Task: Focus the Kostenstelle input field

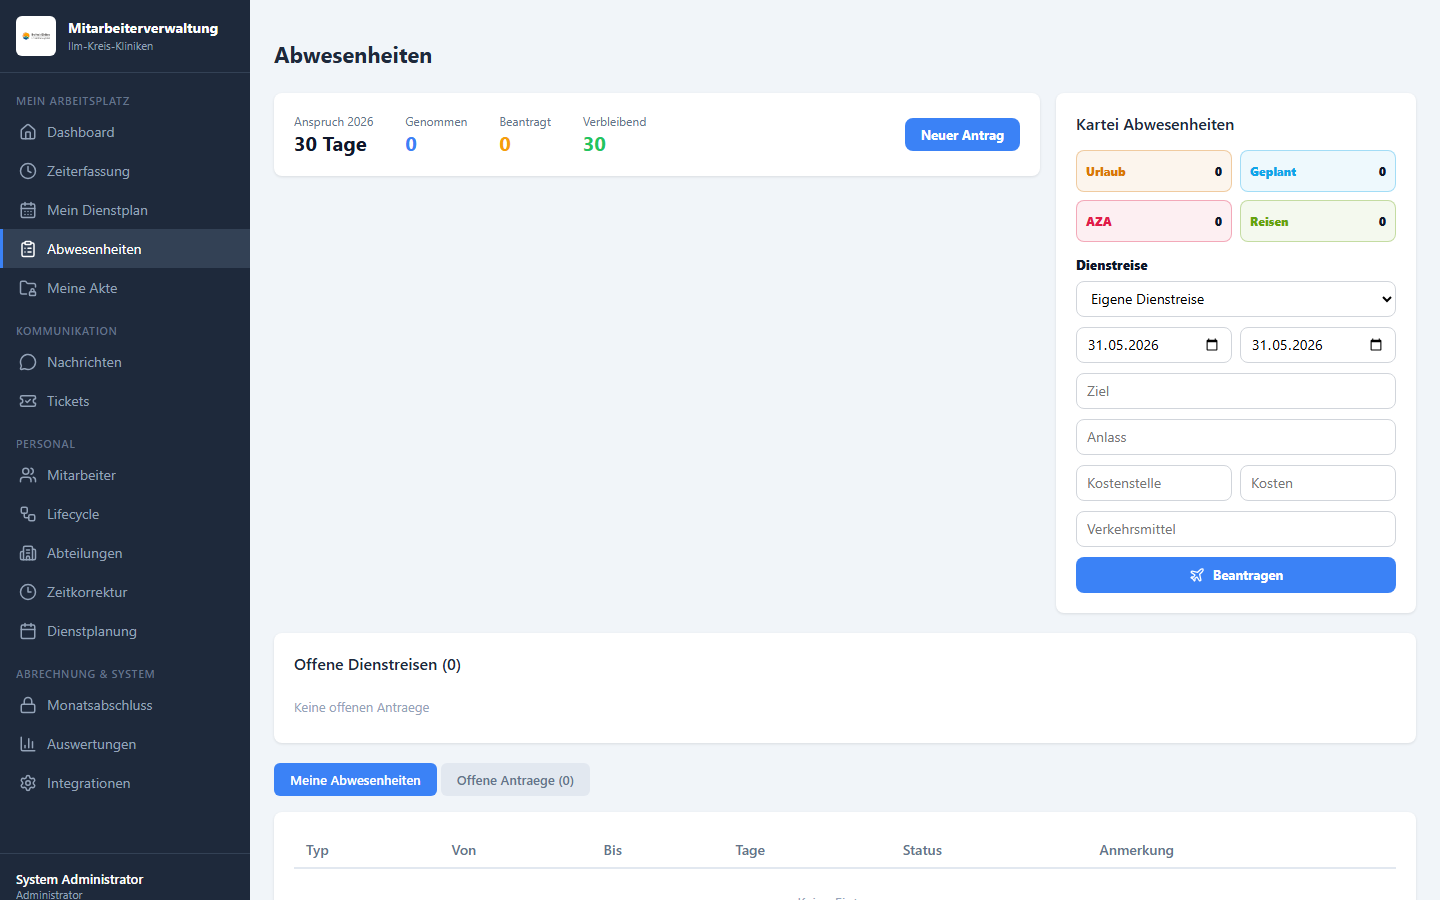Action: point(1154,483)
